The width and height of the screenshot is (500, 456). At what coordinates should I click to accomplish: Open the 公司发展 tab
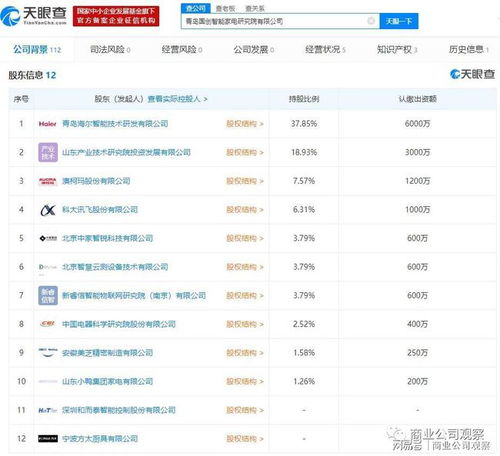click(254, 50)
